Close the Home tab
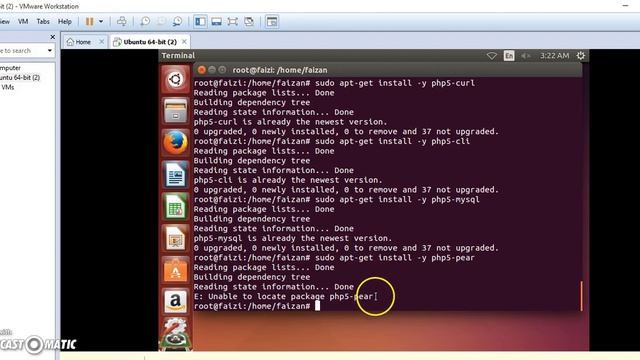 pyautogui.click(x=102, y=42)
